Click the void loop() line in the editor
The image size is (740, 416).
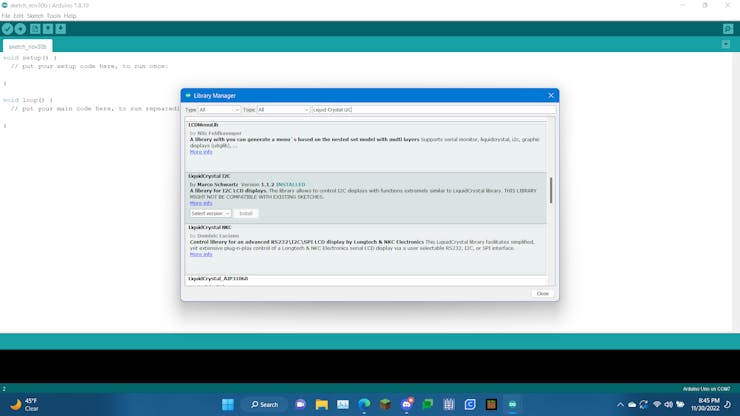[x=28, y=100]
